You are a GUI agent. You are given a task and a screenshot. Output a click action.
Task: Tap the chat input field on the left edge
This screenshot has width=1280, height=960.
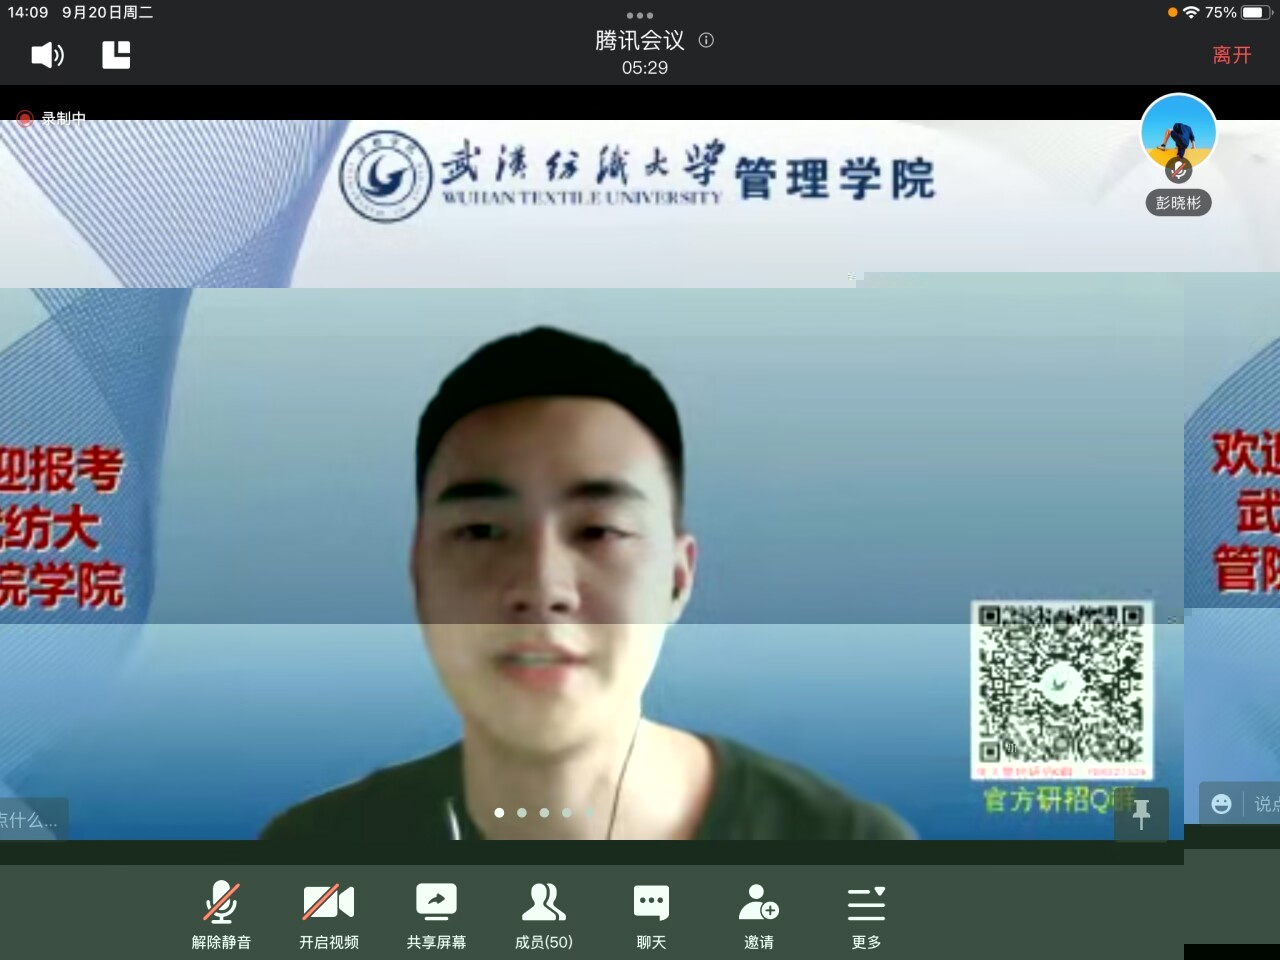click(33, 820)
